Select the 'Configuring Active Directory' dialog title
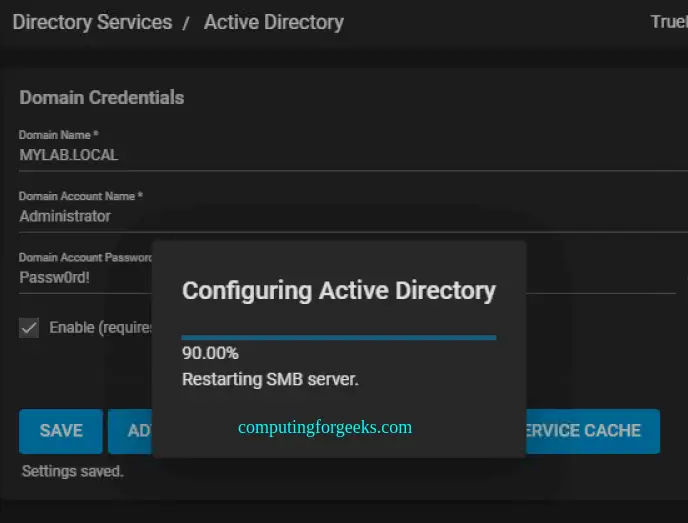 [339, 291]
